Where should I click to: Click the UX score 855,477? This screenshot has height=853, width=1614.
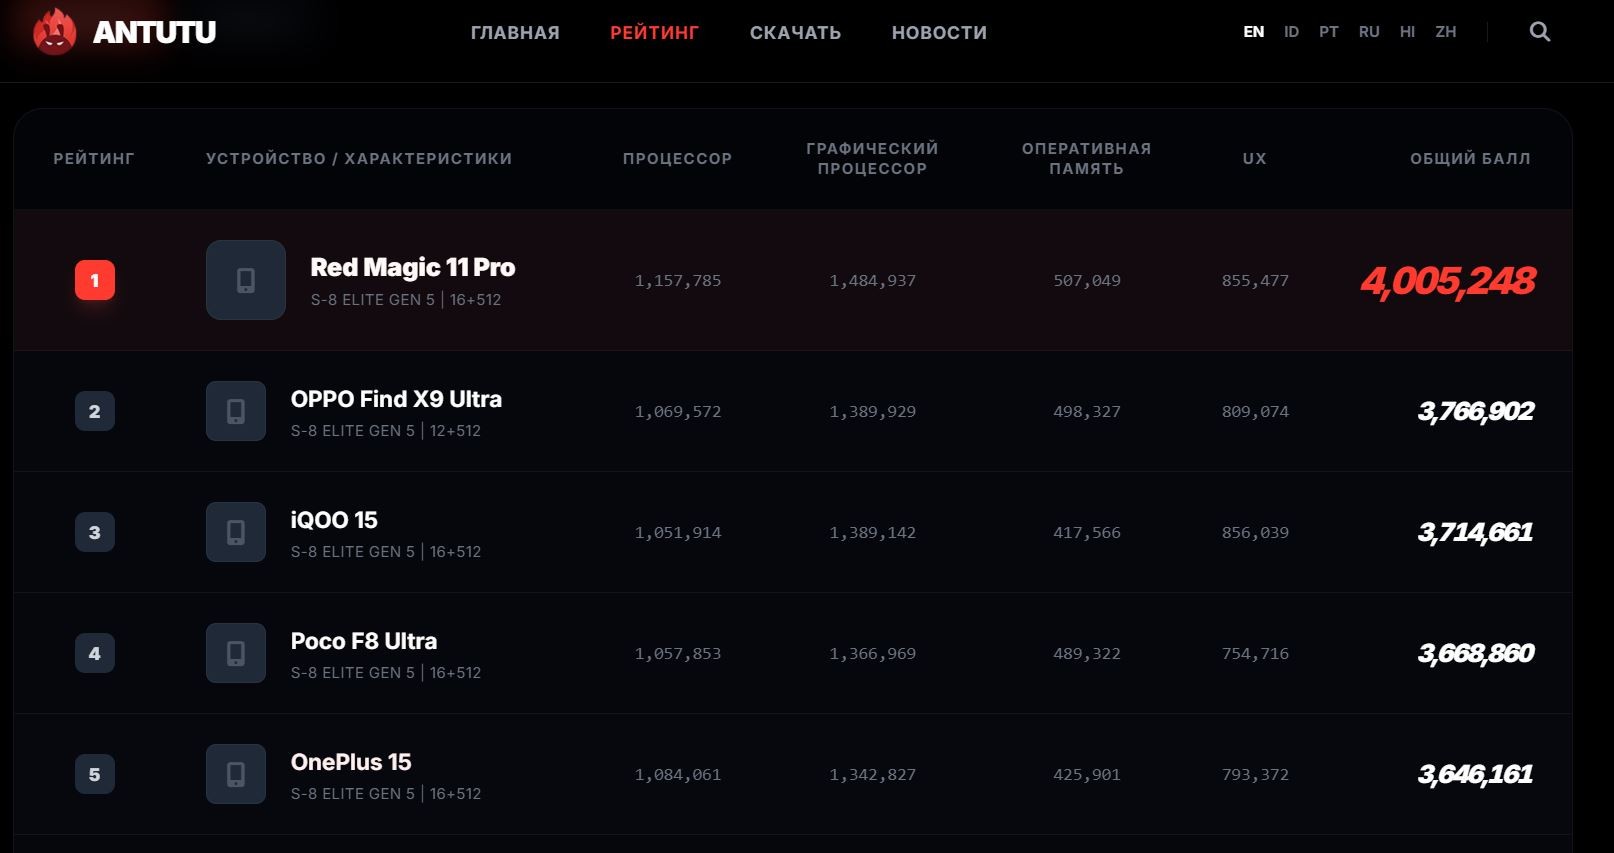click(x=1255, y=281)
